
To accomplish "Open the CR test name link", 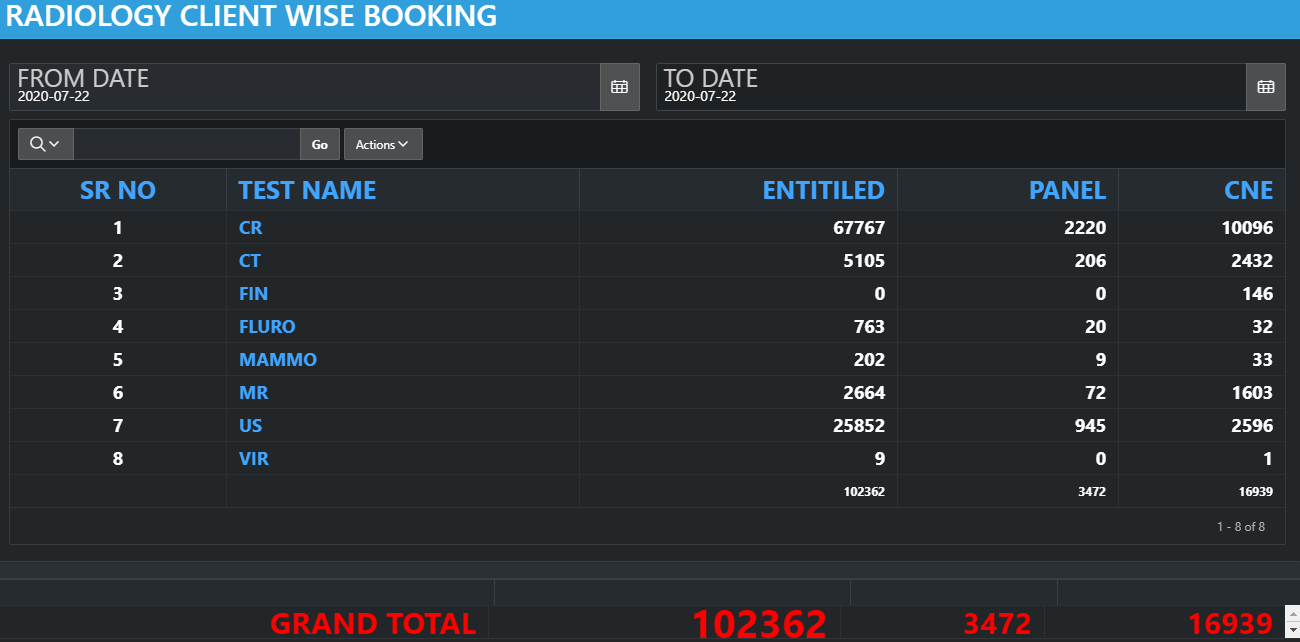I will [x=250, y=228].
